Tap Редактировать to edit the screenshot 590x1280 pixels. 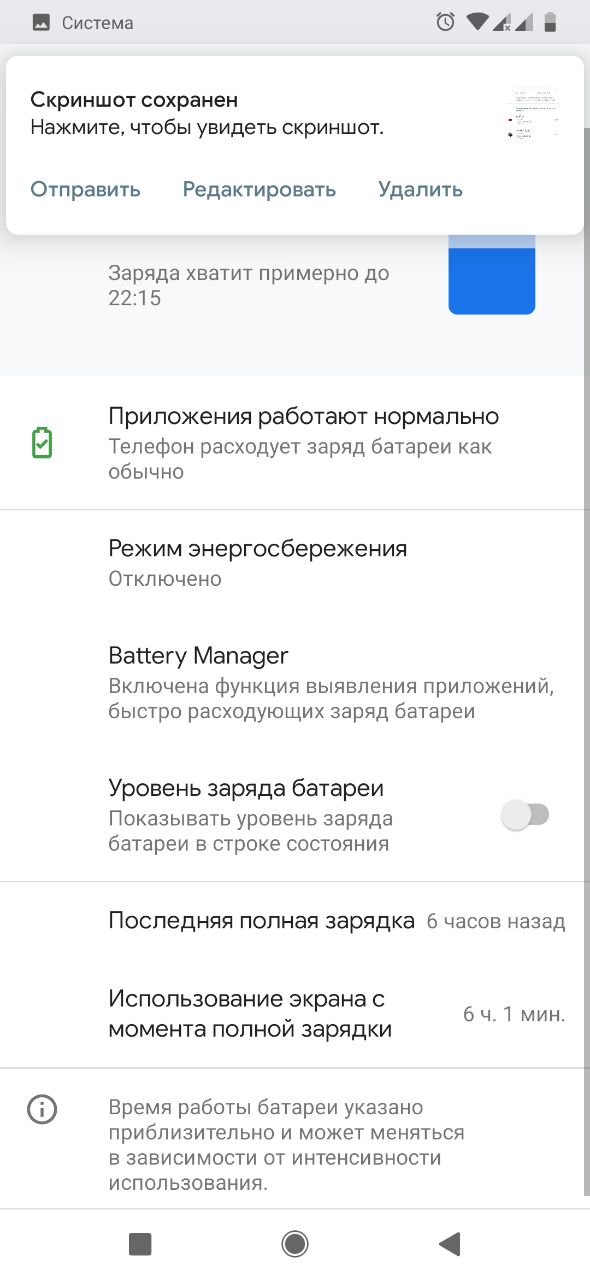(x=259, y=189)
